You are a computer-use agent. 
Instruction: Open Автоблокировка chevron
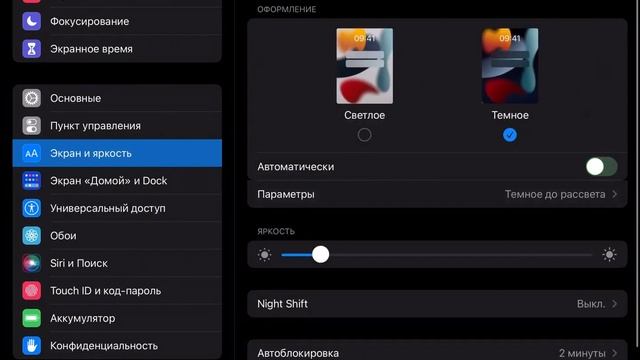615,353
